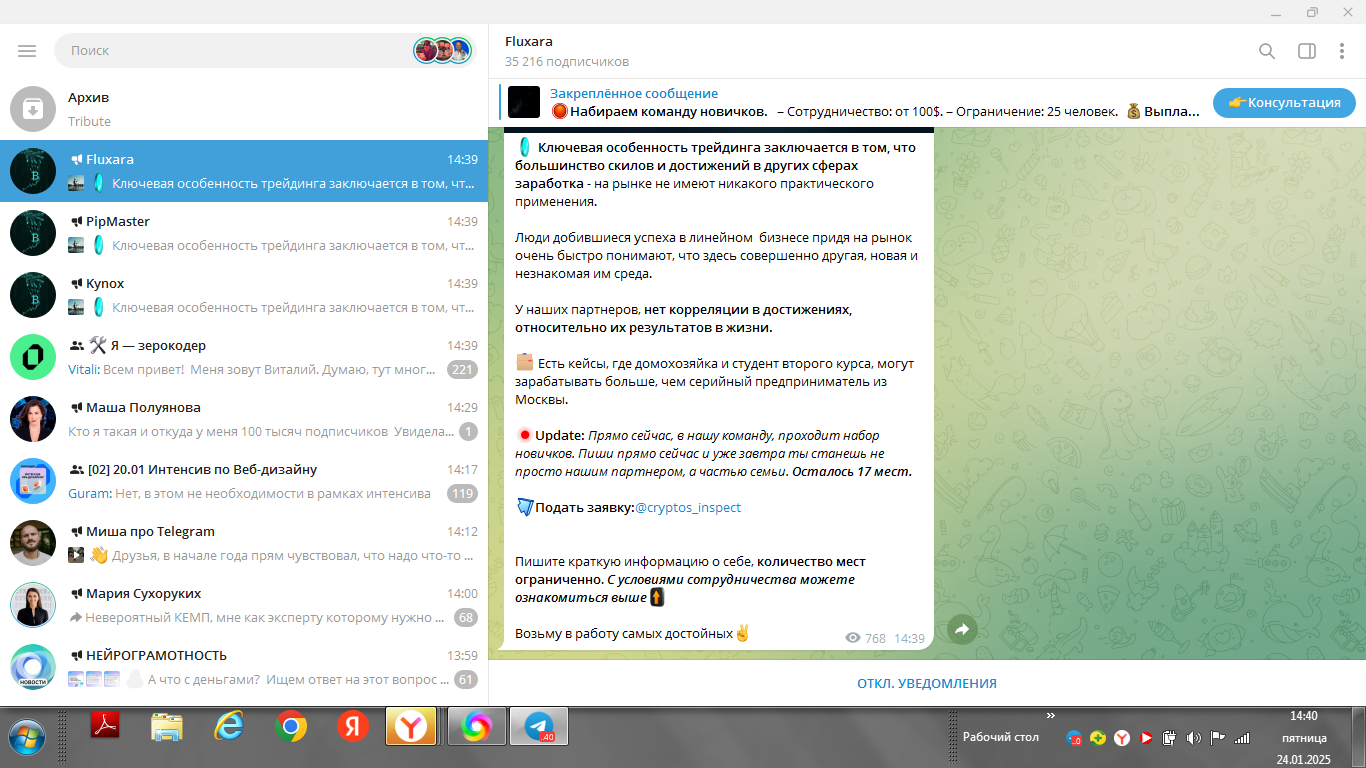Click the Yandex Y tray icon
The height and width of the screenshot is (768, 1366).
coord(1122,738)
